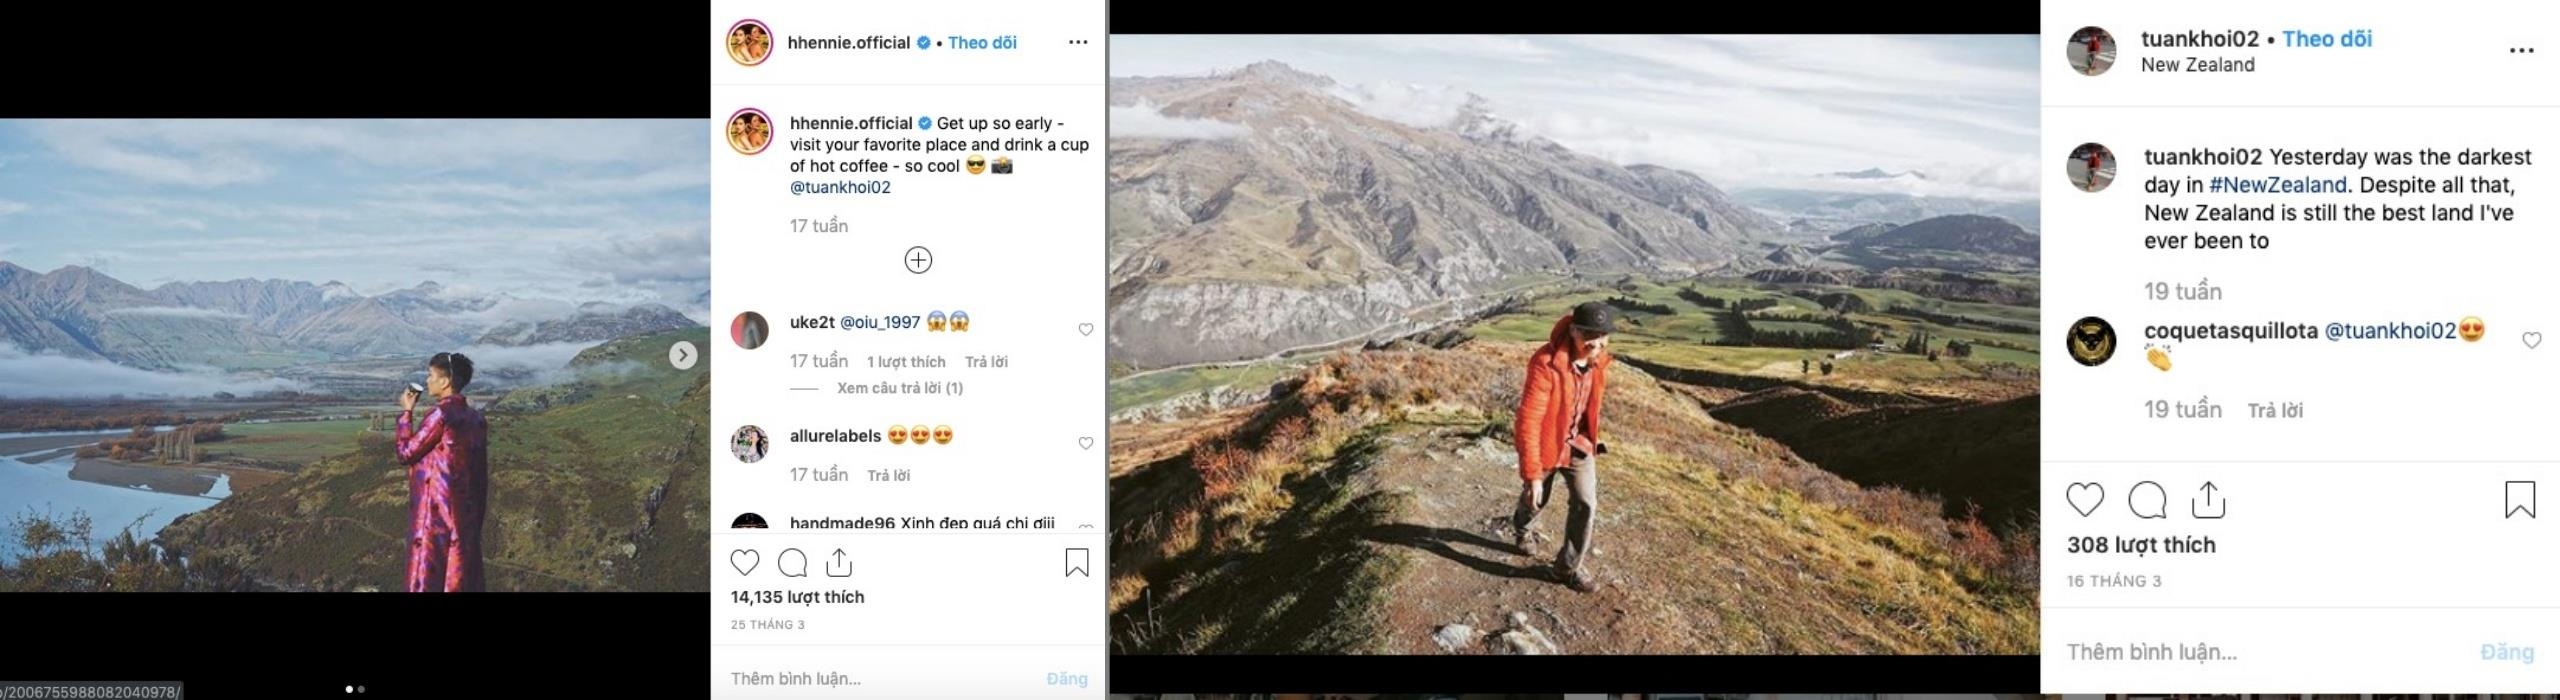Like the hhennie.official post with heart icon
Image resolution: width=2560 pixels, height=700 pixels.
[745, 563]
